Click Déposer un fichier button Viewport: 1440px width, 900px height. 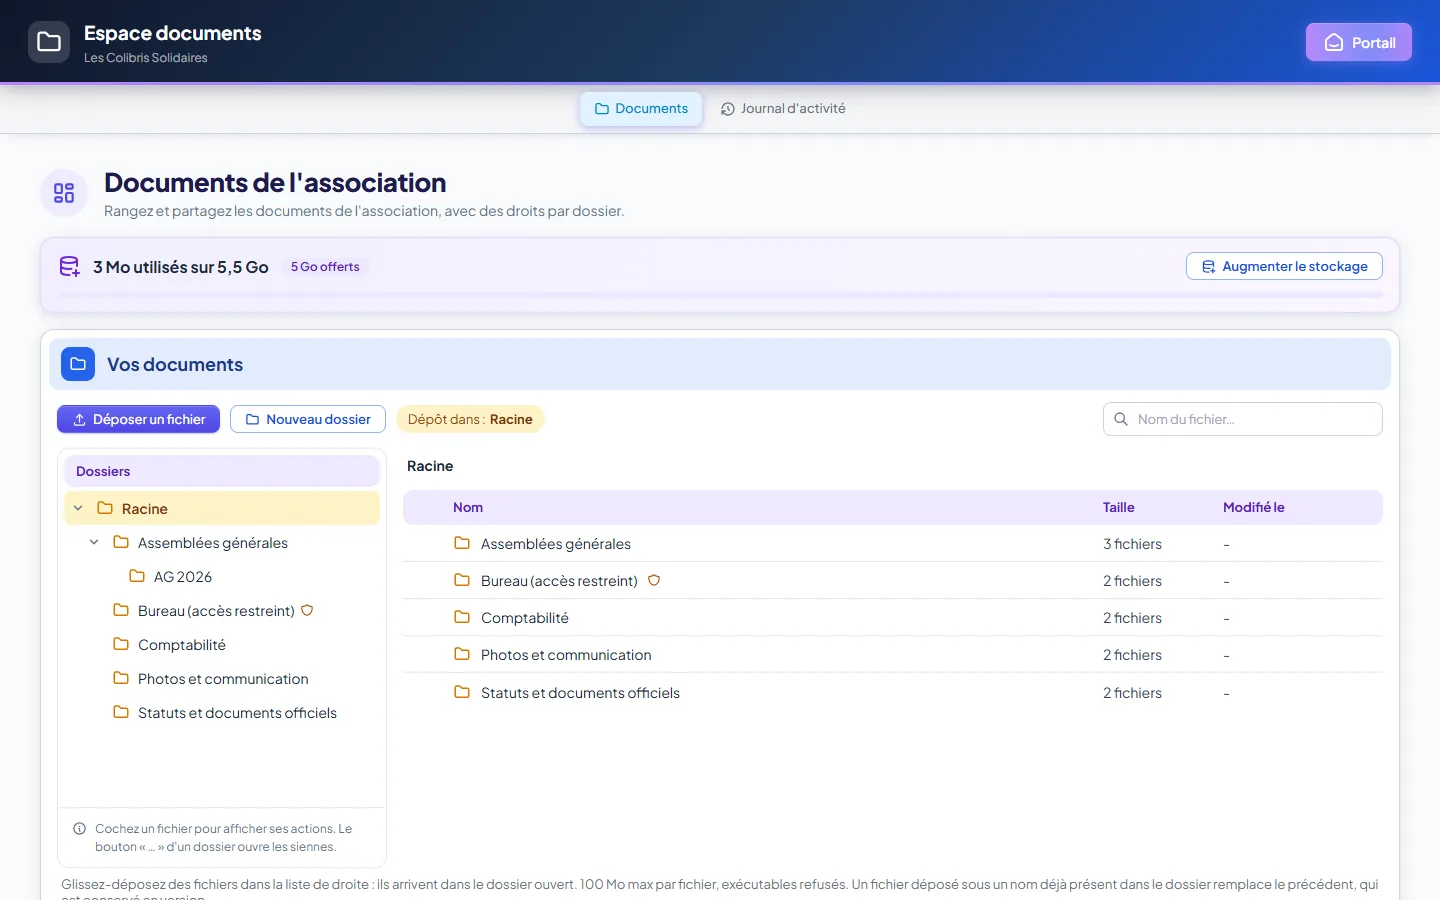(139, 419)
